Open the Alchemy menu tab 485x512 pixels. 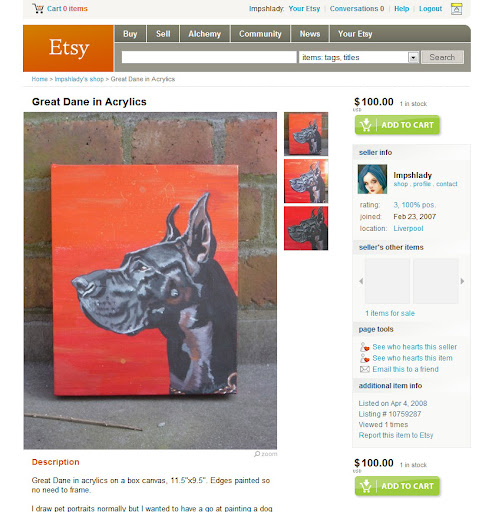point(204,34)
